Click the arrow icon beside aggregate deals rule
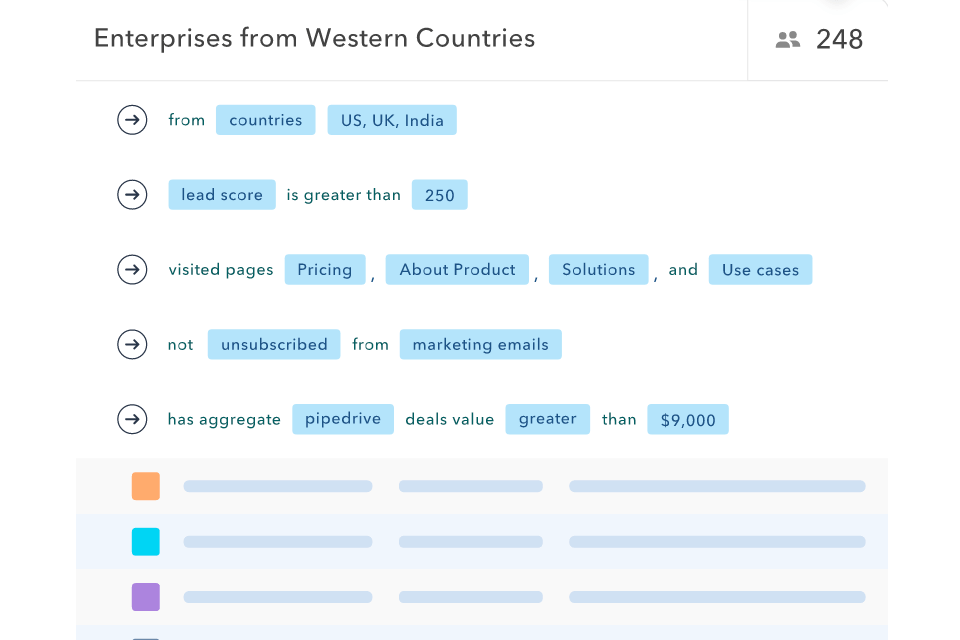The height and width of the screenshot is (640, 960). 132,419
